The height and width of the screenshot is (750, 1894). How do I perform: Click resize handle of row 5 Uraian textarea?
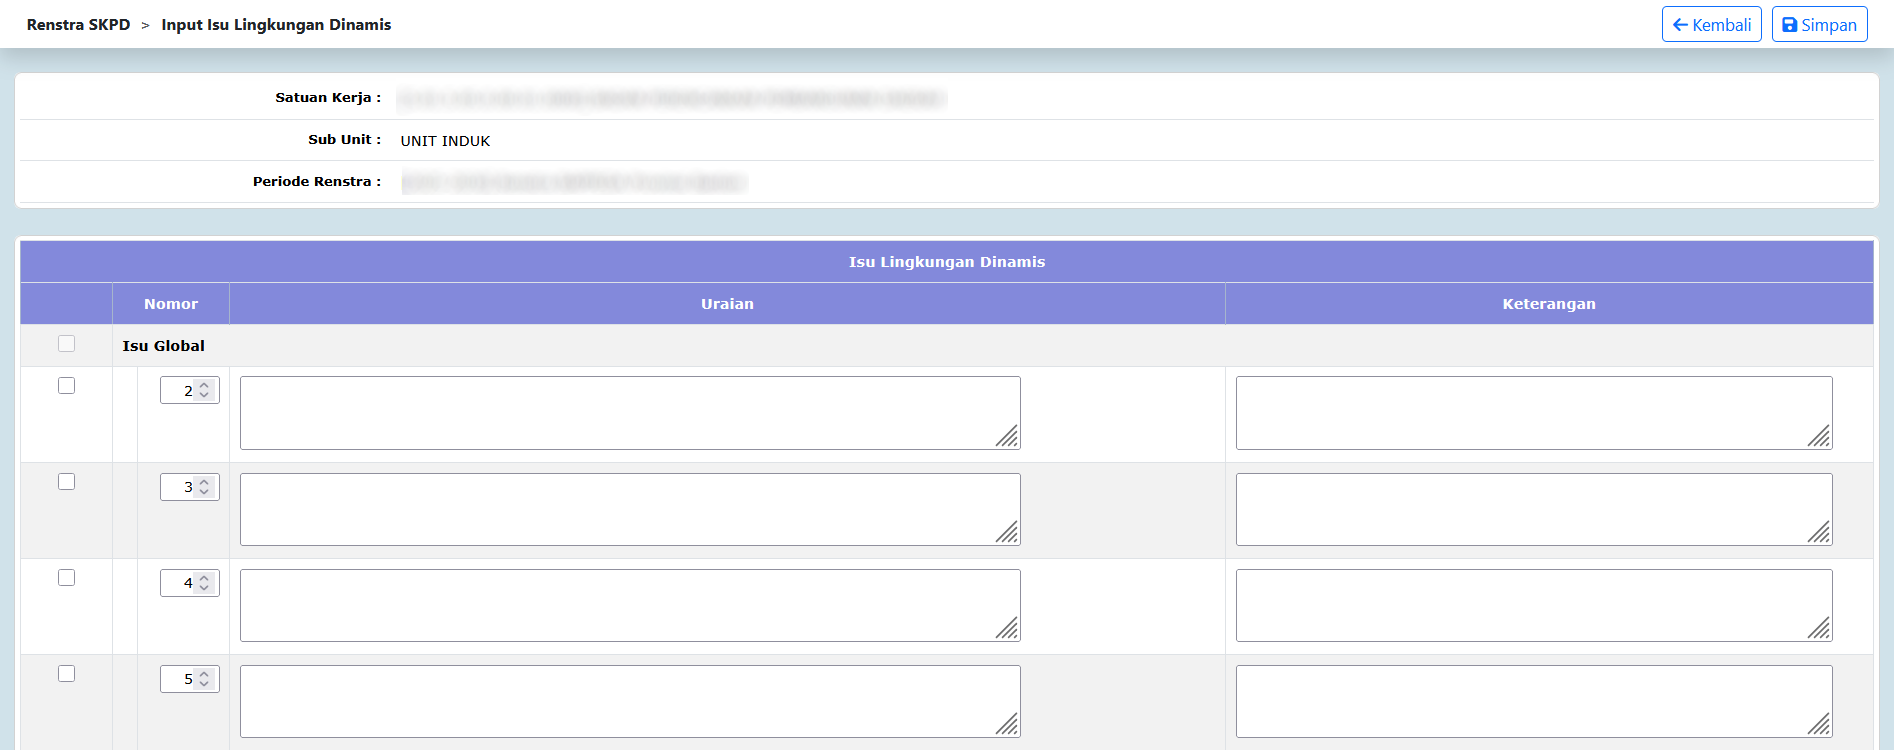1008,725
